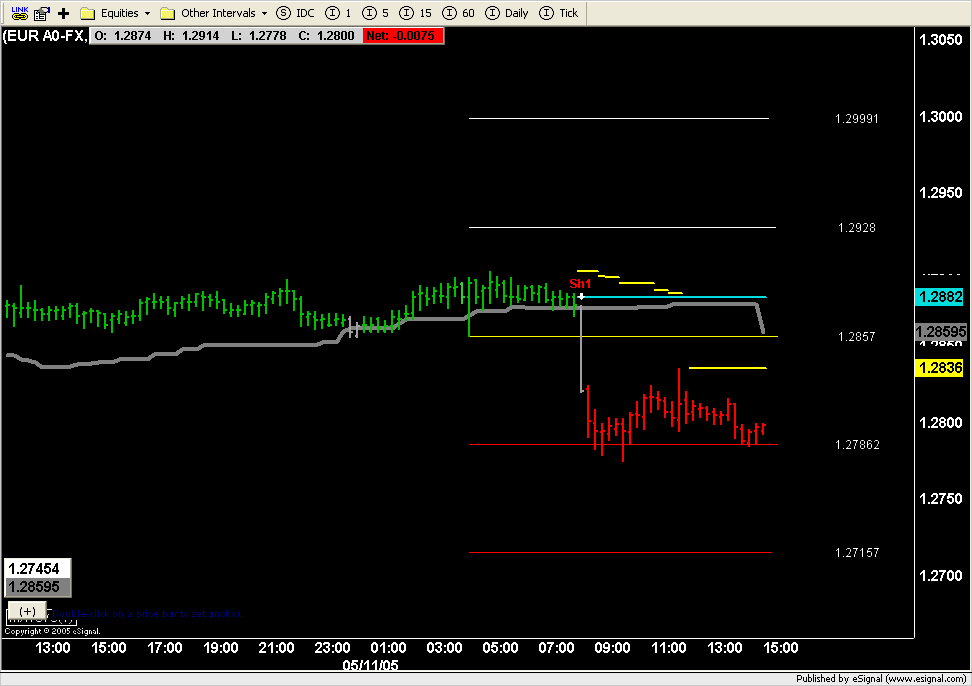
Task: Click the 21:00 time axis label
Action: (x=276, y=648)
